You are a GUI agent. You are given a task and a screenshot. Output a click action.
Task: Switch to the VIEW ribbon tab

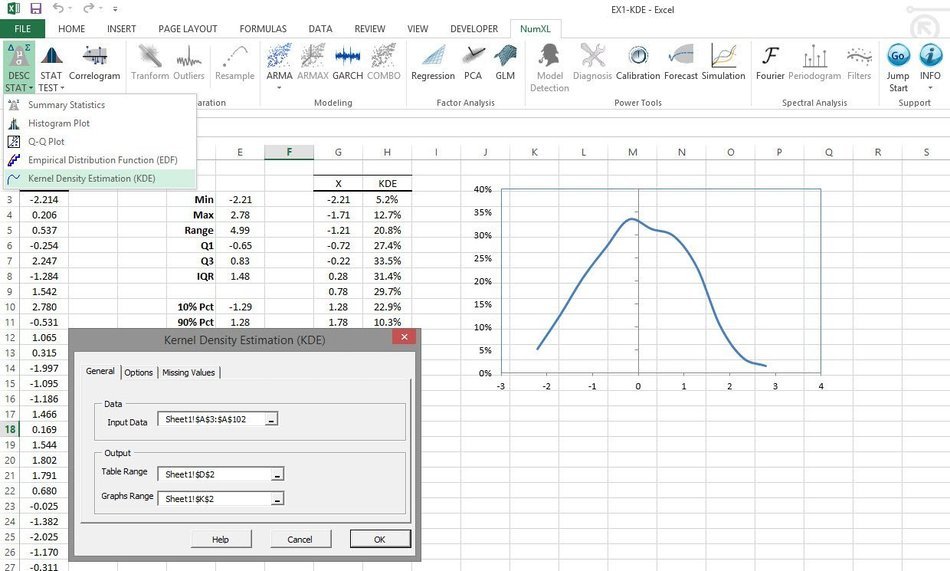click(x=417, y=28)
